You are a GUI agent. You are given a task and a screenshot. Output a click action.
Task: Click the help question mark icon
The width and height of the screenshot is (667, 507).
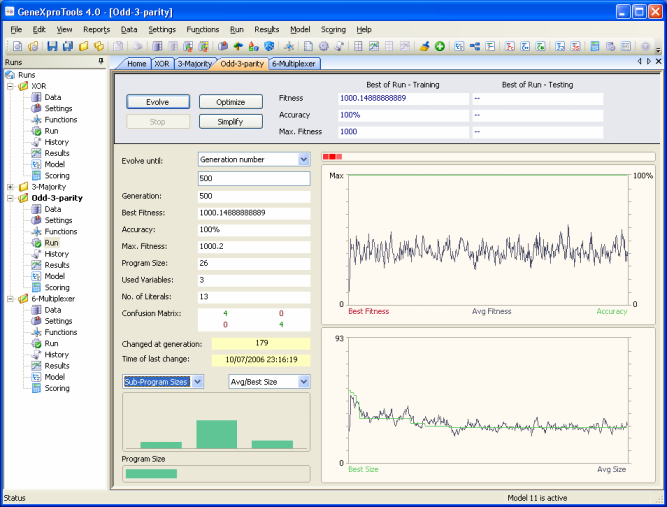645,46
